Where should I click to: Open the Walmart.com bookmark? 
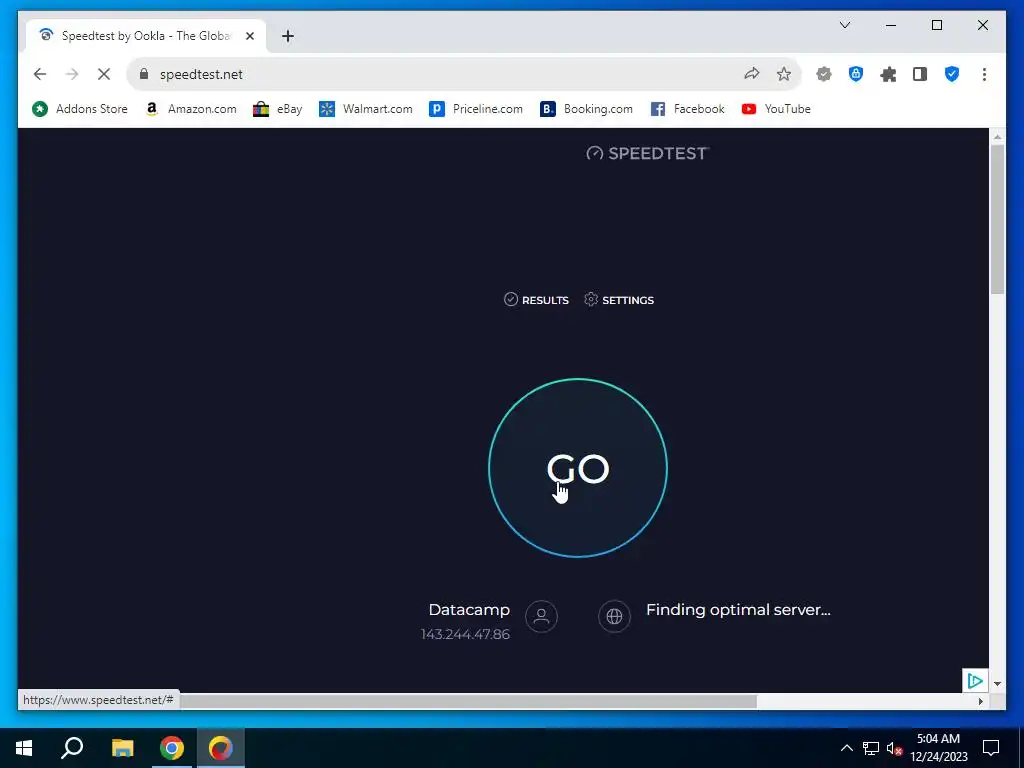[x=366, y=109]
